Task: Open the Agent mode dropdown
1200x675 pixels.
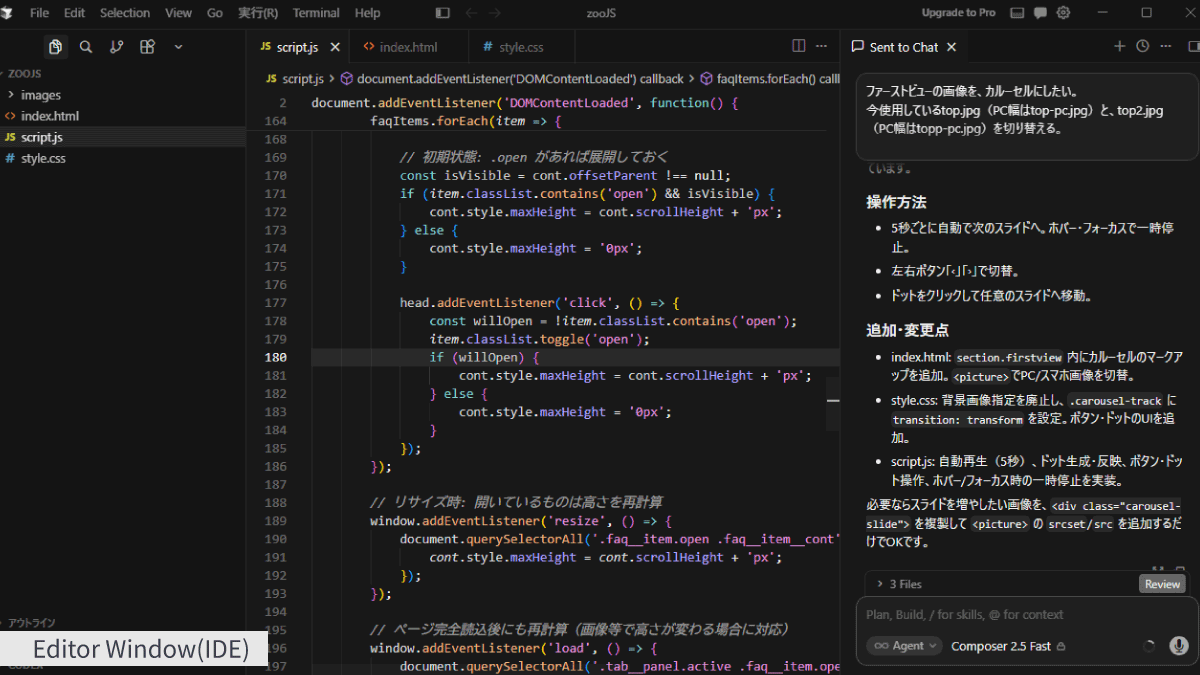Action: (904, 646)
